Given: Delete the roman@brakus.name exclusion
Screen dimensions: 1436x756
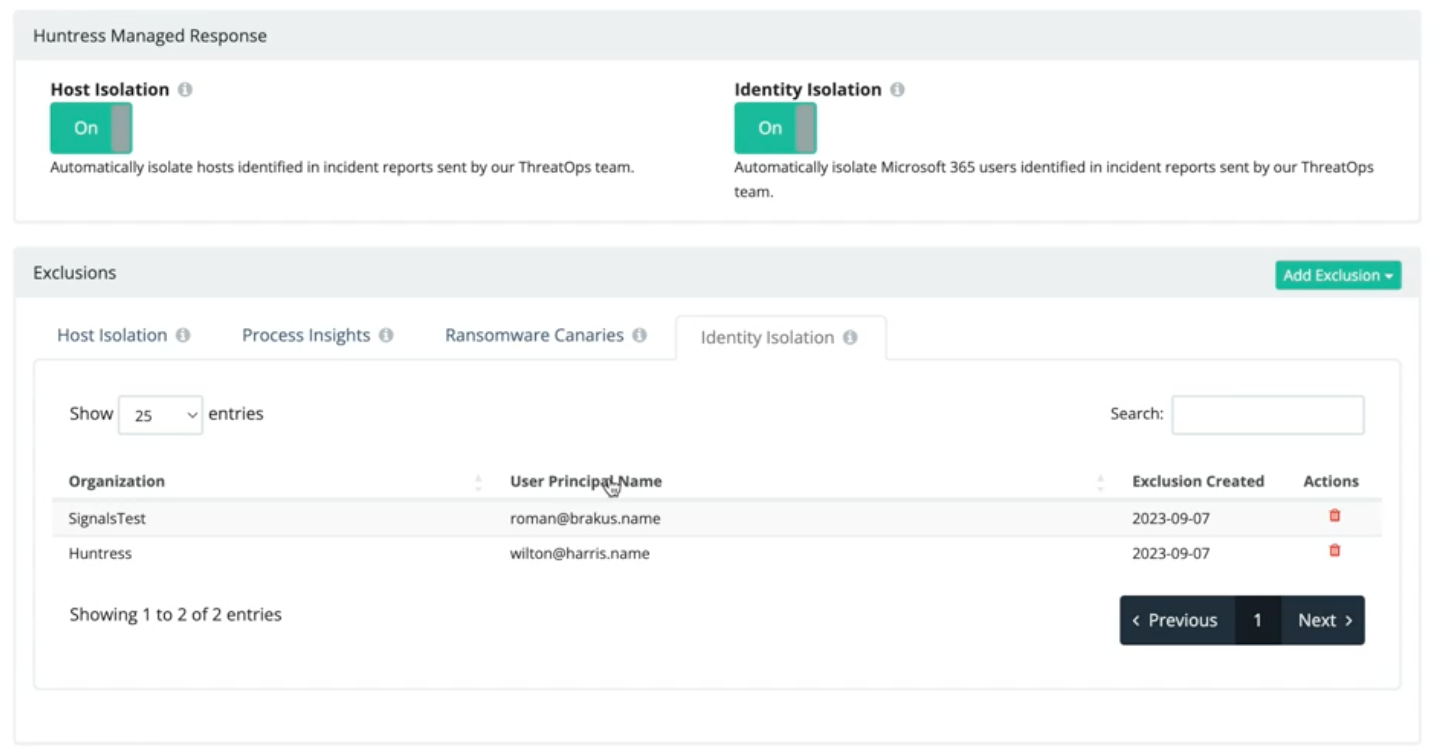Looking at the screenshot, I should tap(1334, 516).
